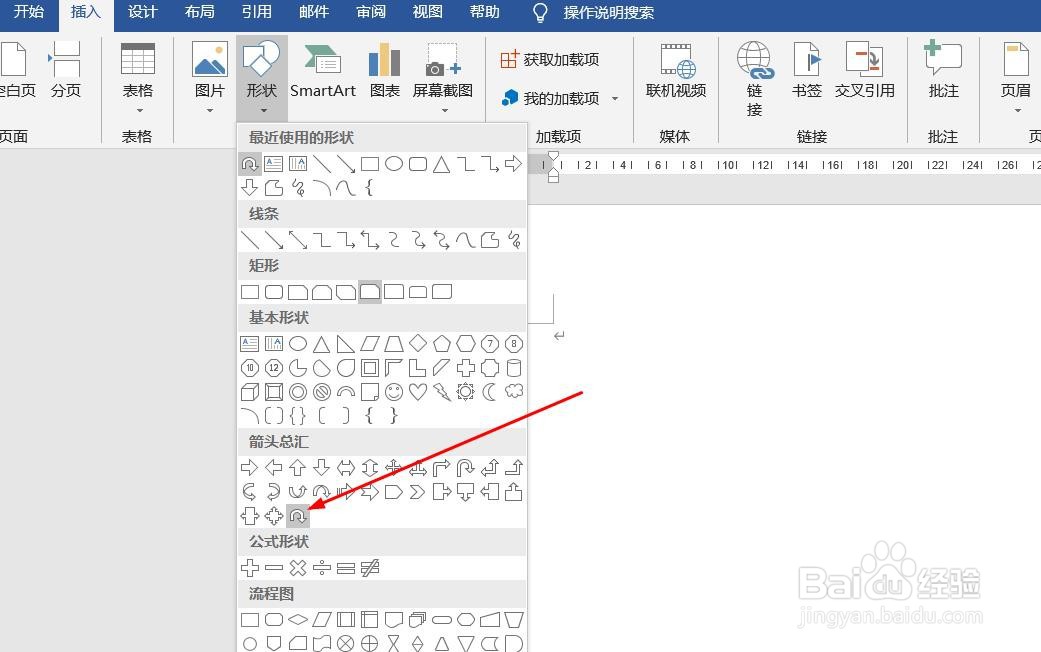1041x652 pixels.
Task: Insert a 分页 page break
Action: (66, 70)
